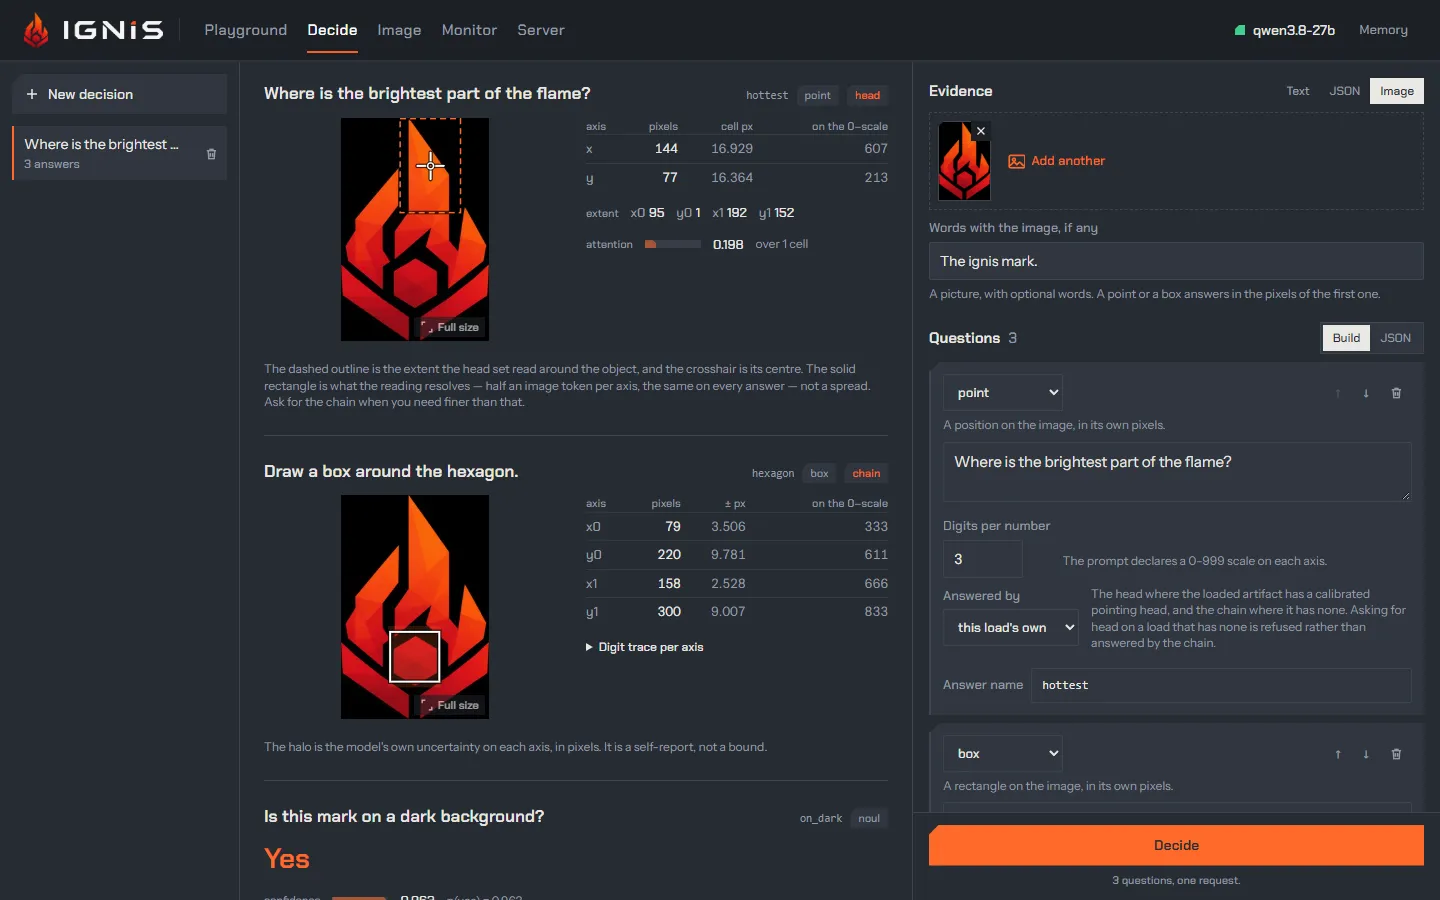The image size is (1440, 900).
Task: Switch Evidence mode to JSON
Action: (x=1344, y=91)
